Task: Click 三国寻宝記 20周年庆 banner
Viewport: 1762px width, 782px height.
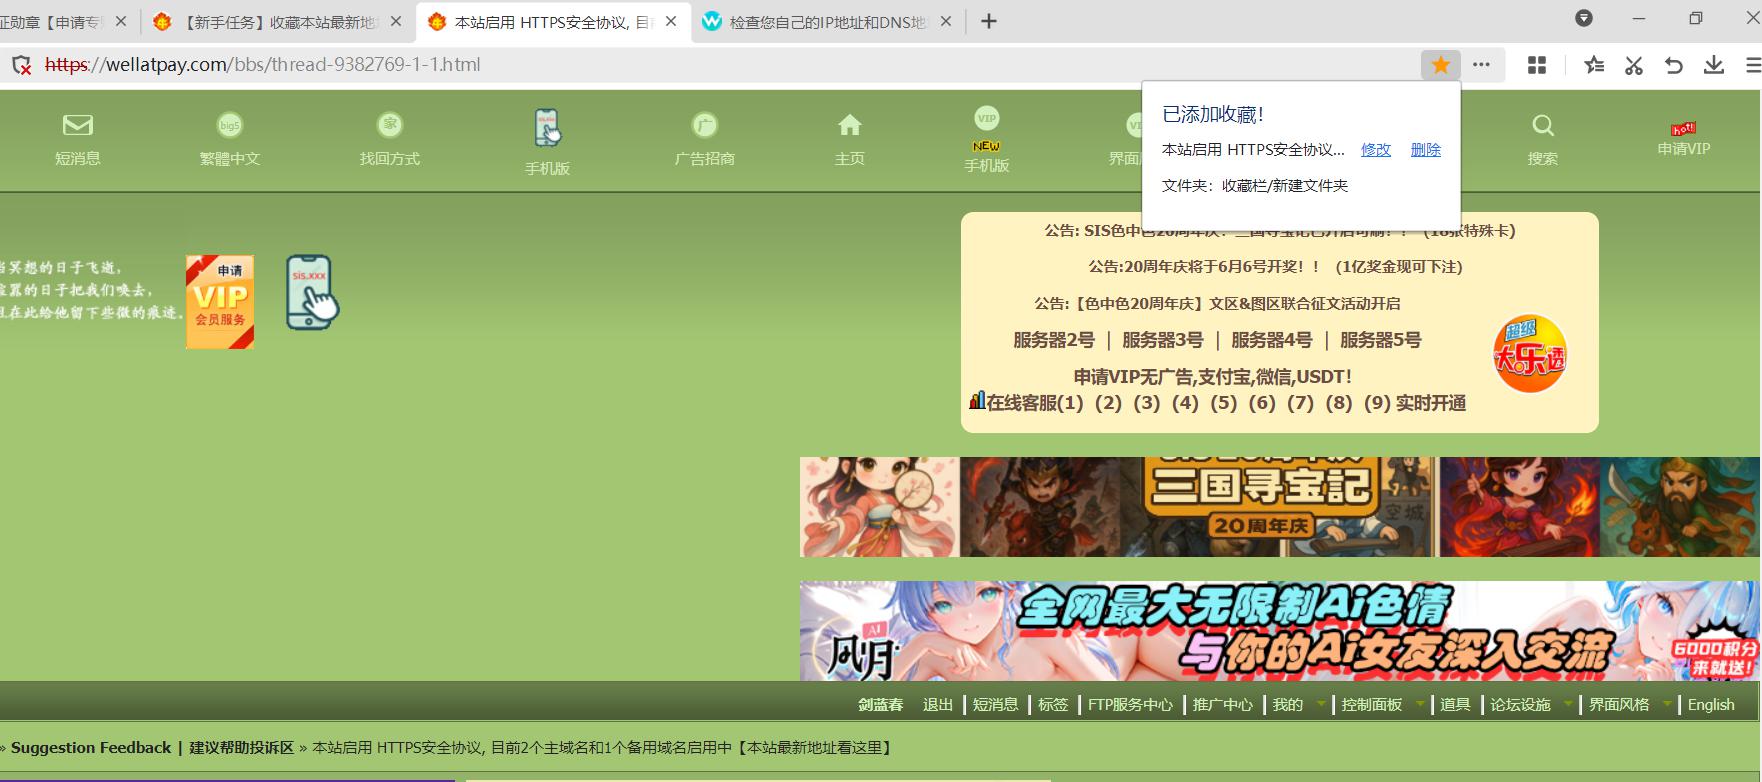Action: [x=1279, y=507]
